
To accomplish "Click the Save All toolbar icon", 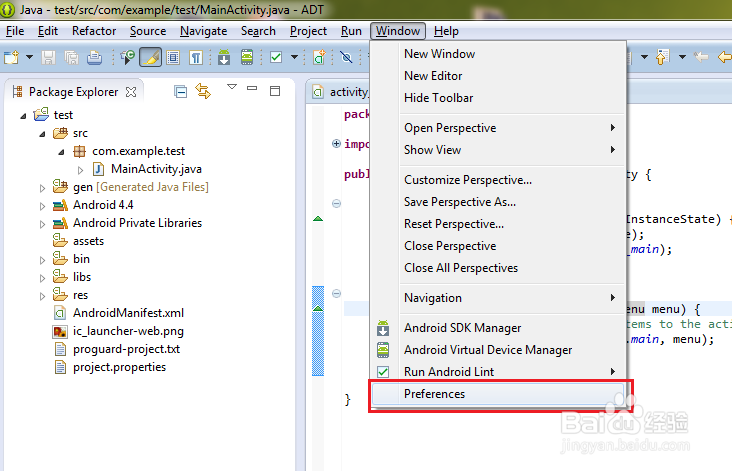I will click(71, 57).
